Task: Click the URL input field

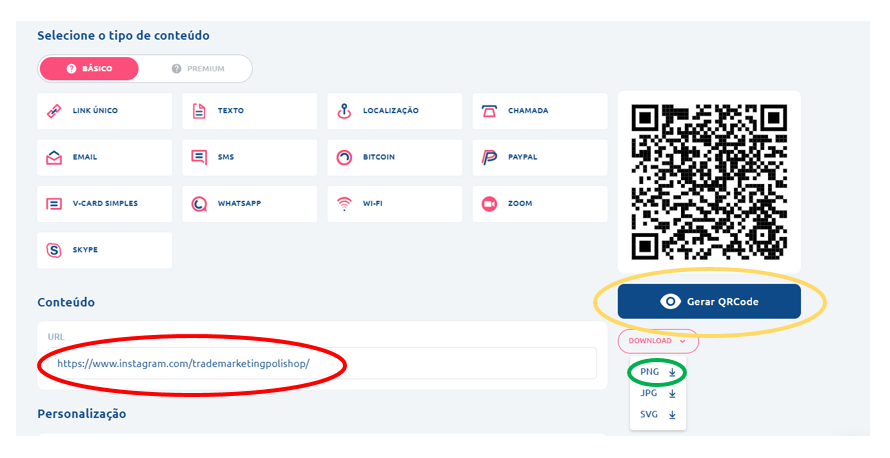Action: tap(320, 363)
